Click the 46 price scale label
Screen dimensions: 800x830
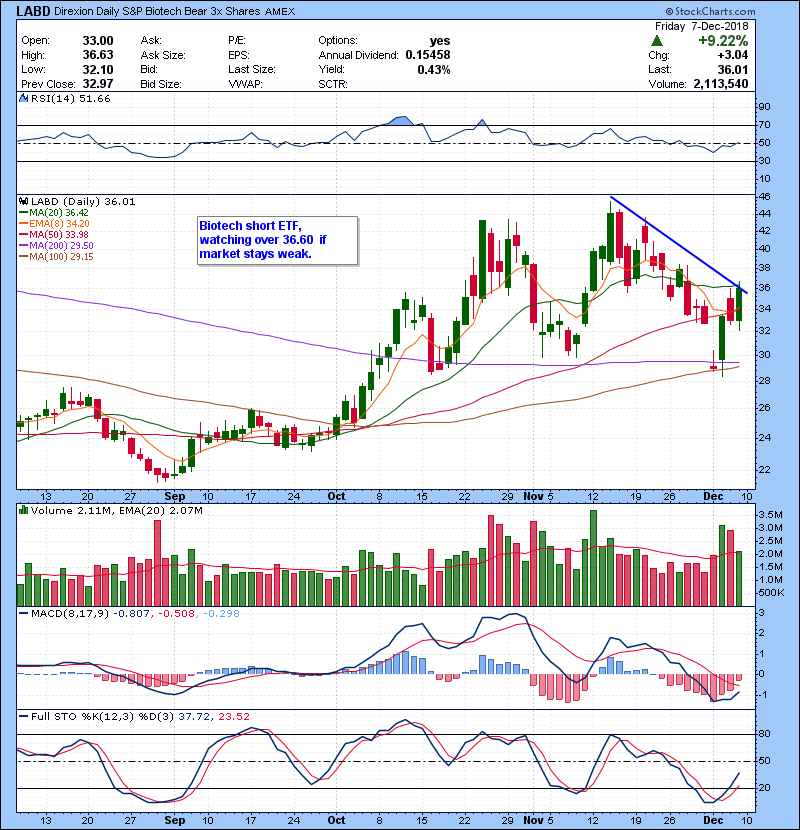click(x=764, y=197)
